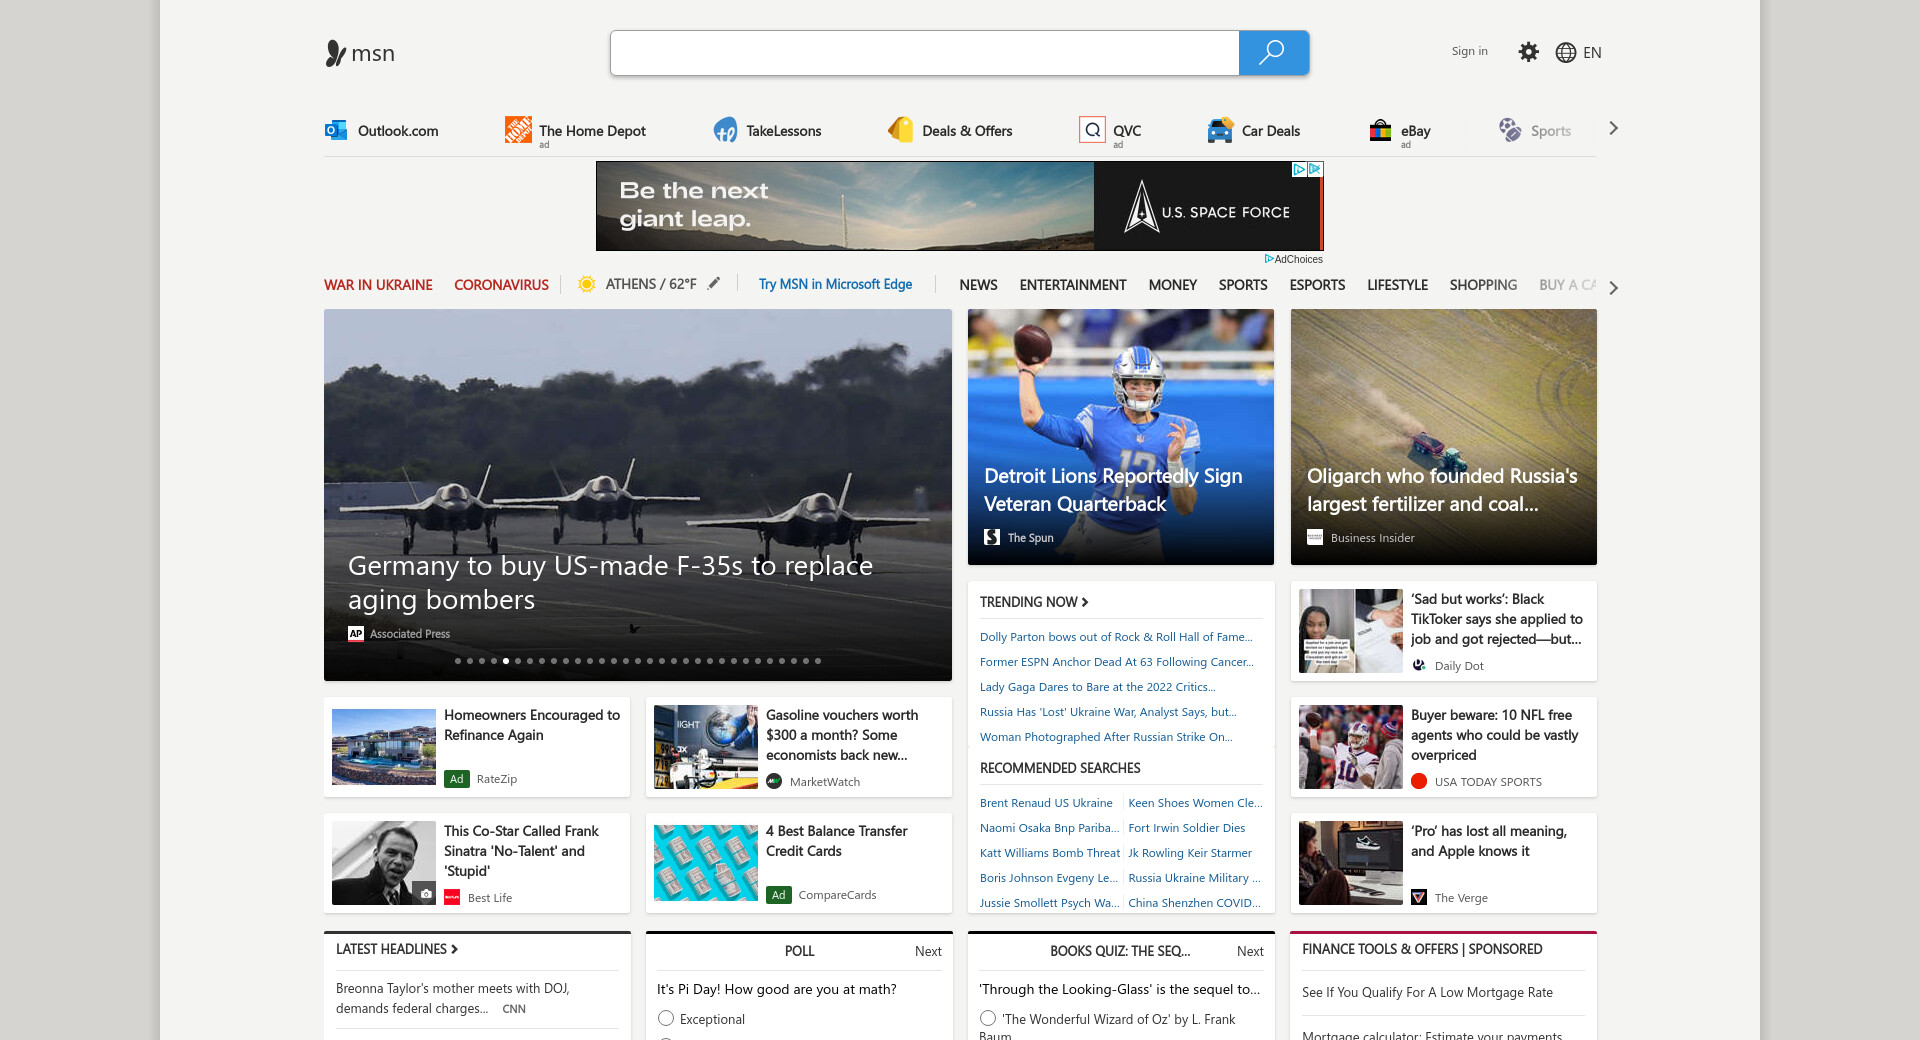Open the Entertainment tab
Viewport: 1920px width, 1040px height.
1072,285
